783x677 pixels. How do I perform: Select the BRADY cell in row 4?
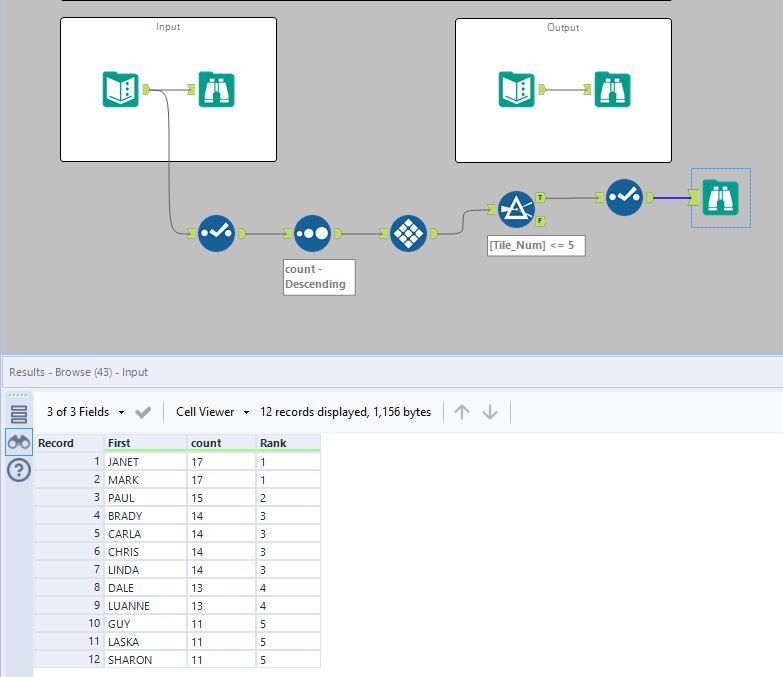click(x=145, y=516)
